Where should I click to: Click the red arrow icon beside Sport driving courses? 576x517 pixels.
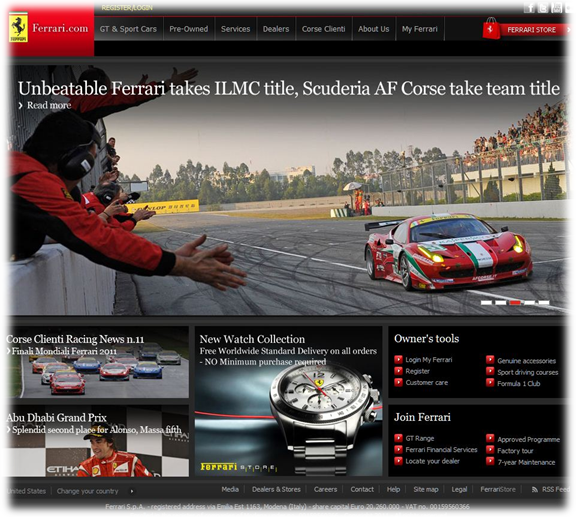point(490,371)
